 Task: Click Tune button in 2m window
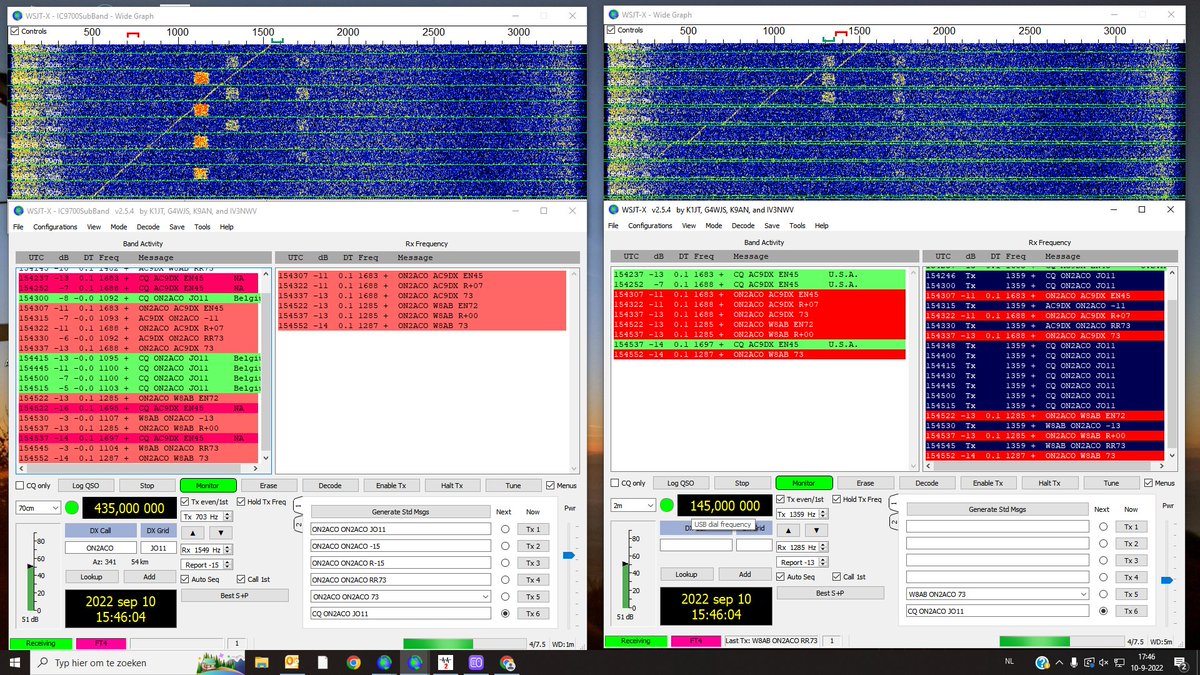pyautogui.click(x=1111, y=483)
